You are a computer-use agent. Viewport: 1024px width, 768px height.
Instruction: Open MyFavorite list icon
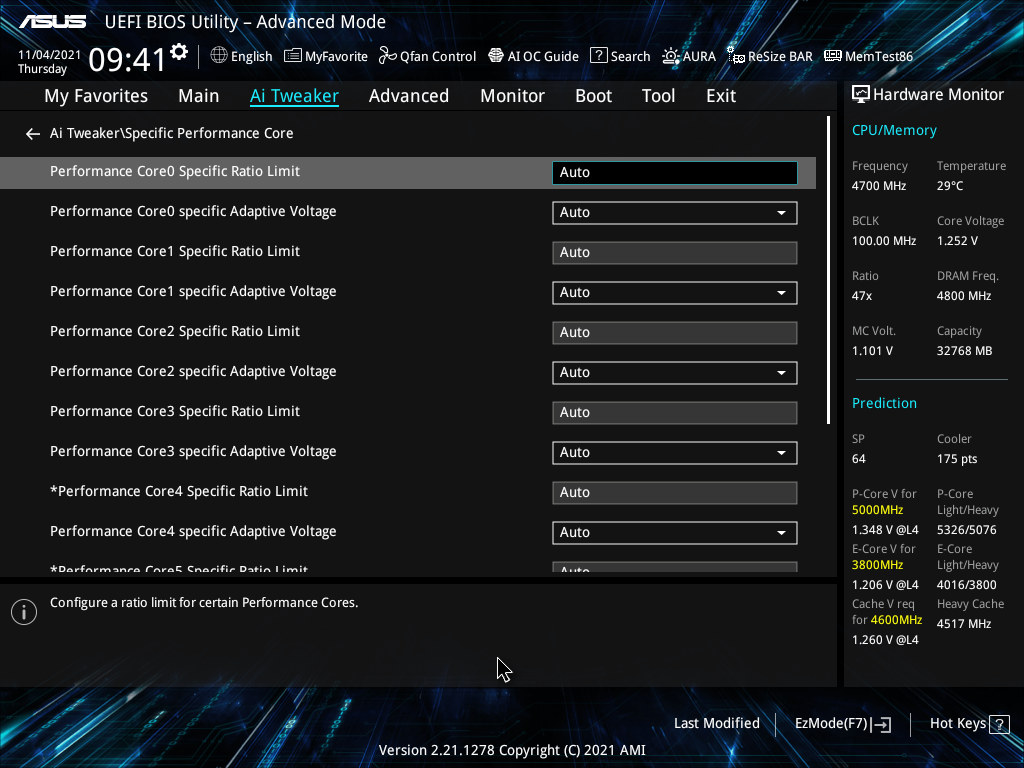(293, 56)
